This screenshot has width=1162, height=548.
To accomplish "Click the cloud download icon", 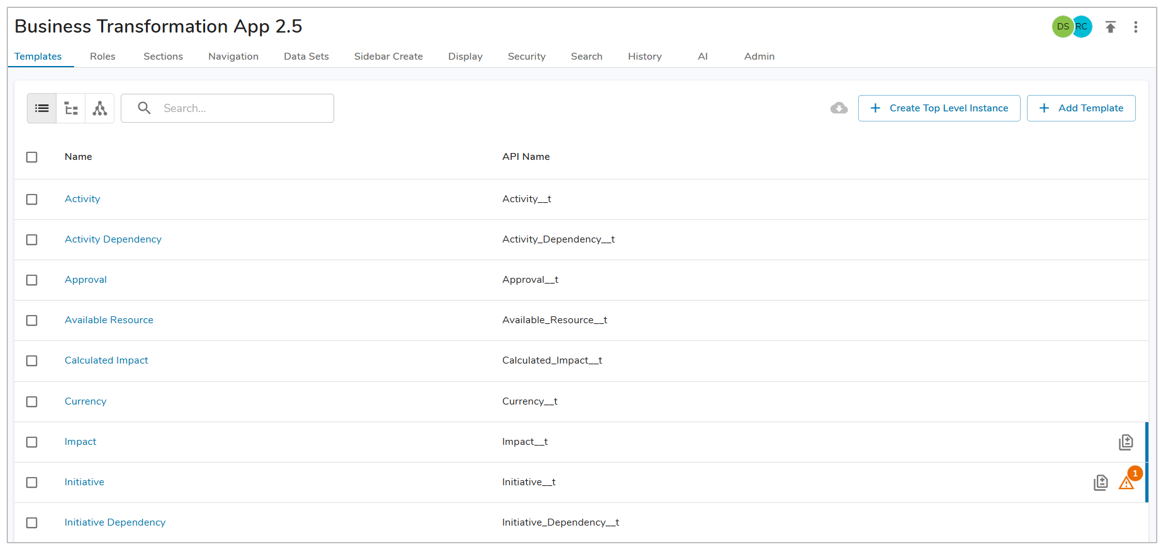I will pos(838,108).
